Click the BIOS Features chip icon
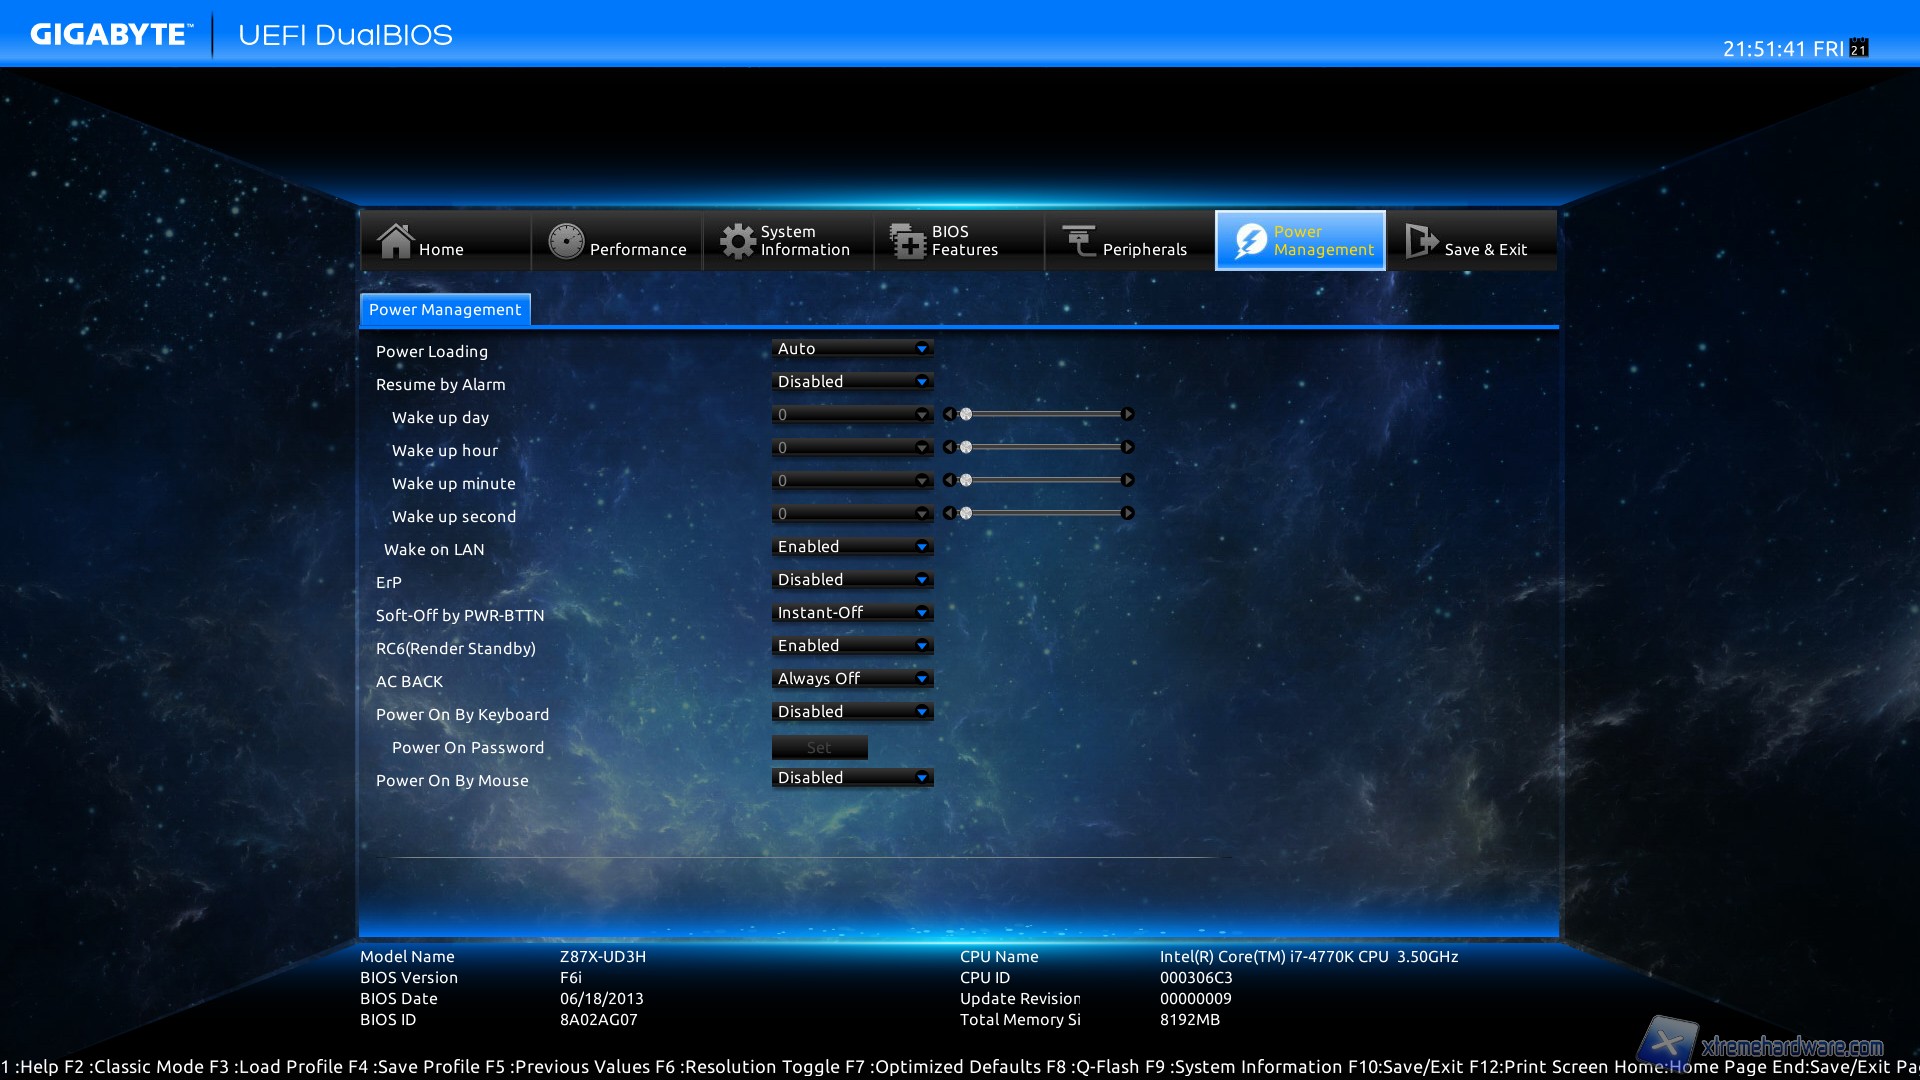 (x=908, y=241)
